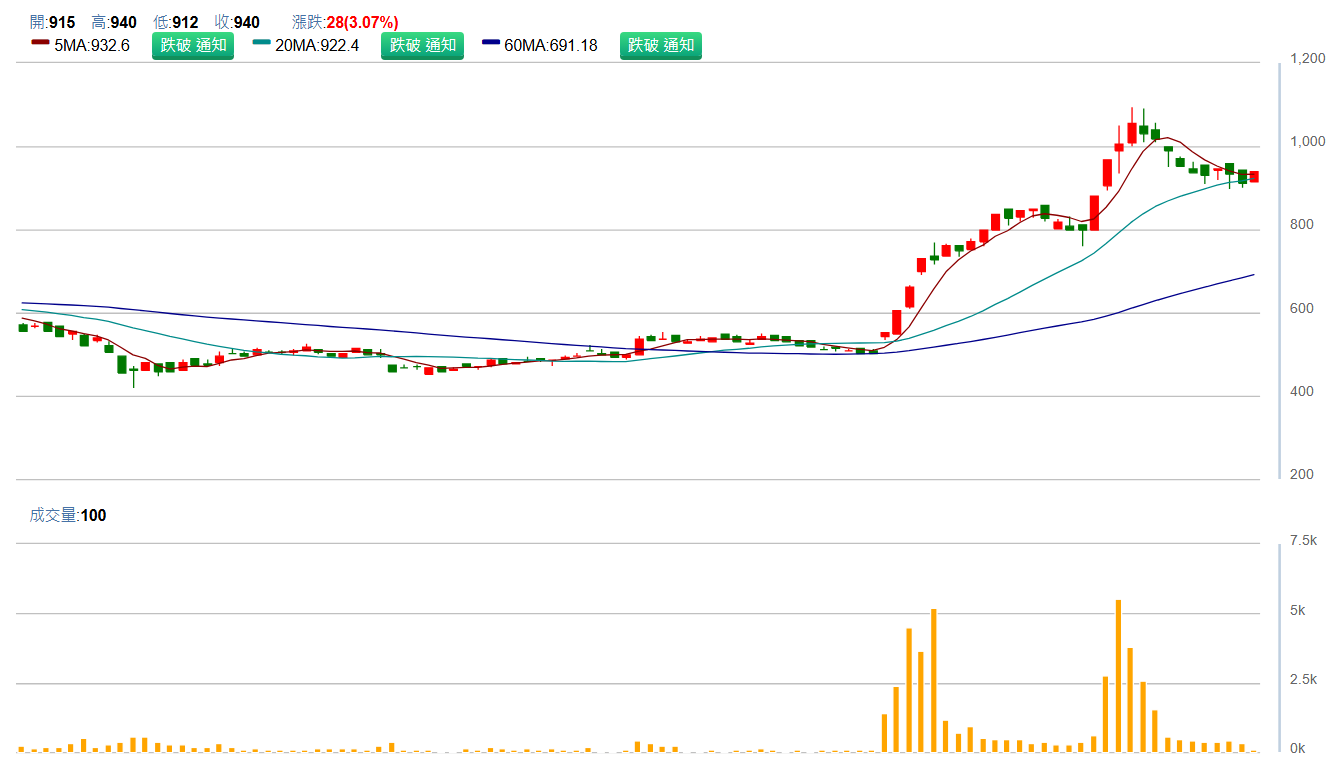The image size is (1337, 769).
Task: Click the teal 20MA legend line marker
Action: [262, 42]
